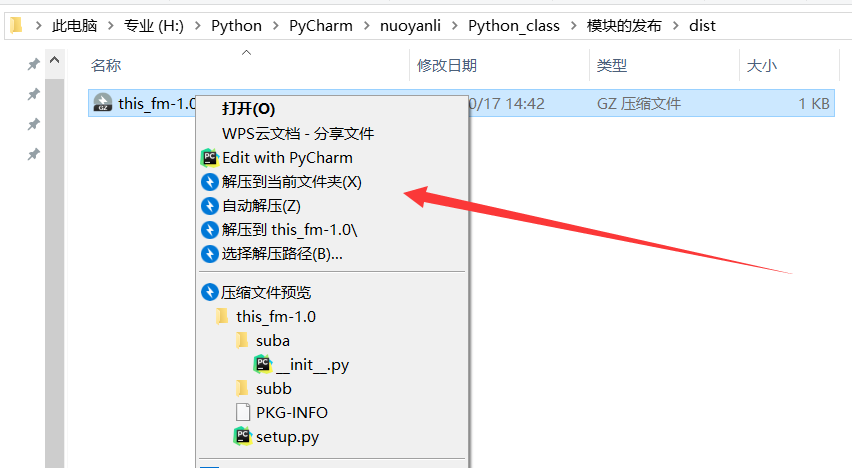Viewport: 852px width, 468px height.
Task: Click the PKG-INFO blank file icon
Action: [243, 413]
